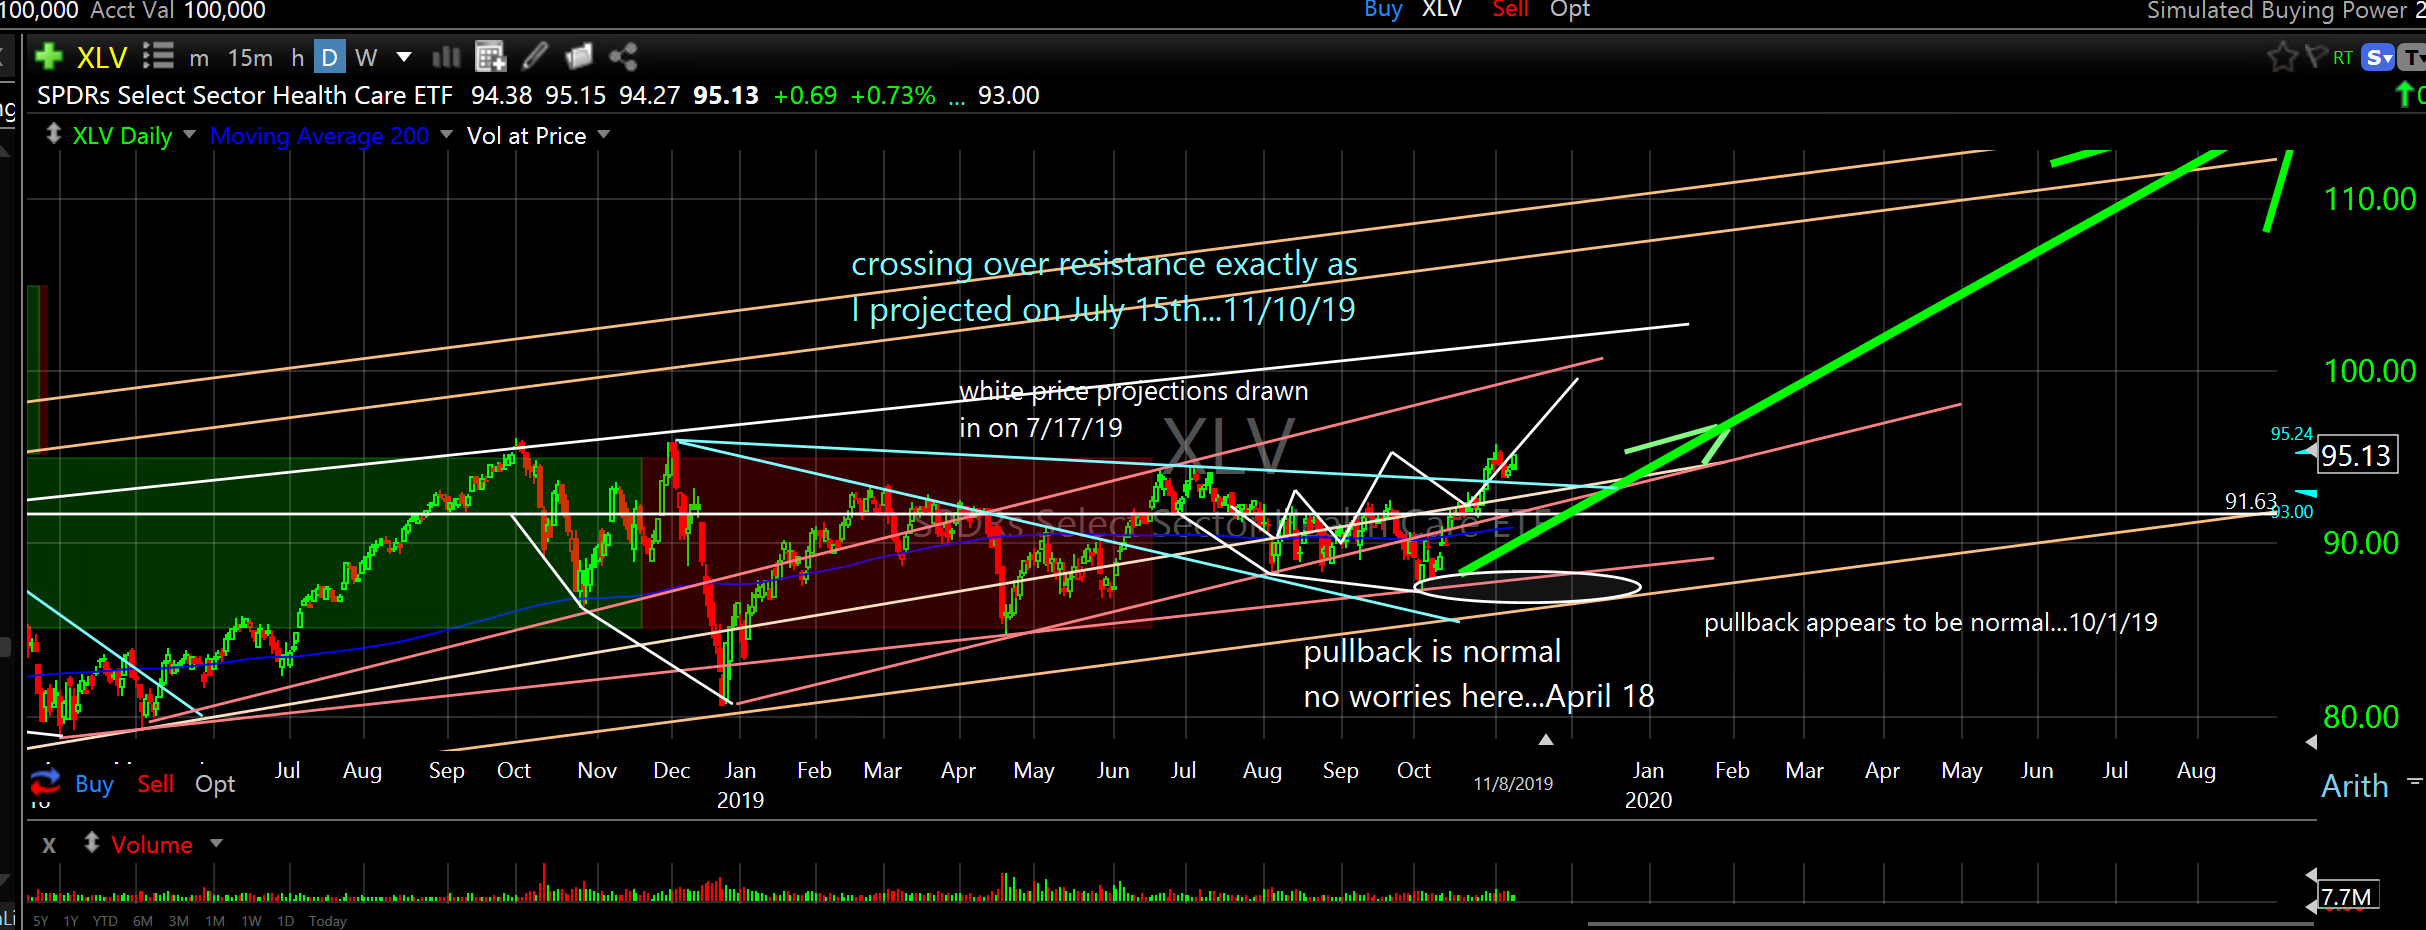Click the horizontal scrollbar at chart bottom
Image resolution: width=2426 pixels, height=930 pixels.
click(x=1950, y=923)
